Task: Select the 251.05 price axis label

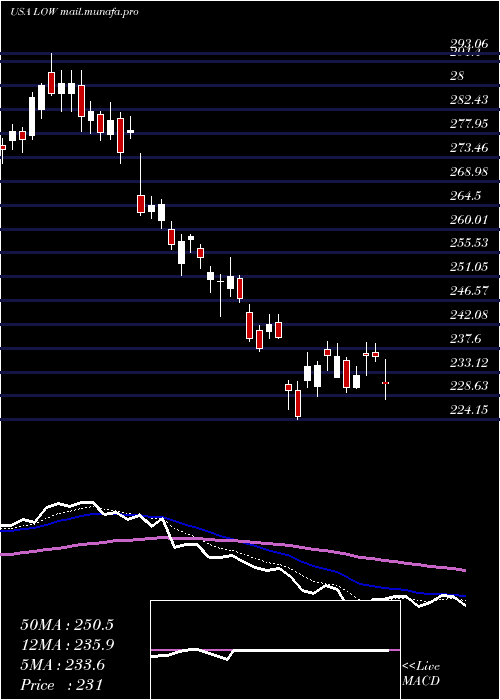Action: coord(468,267)
